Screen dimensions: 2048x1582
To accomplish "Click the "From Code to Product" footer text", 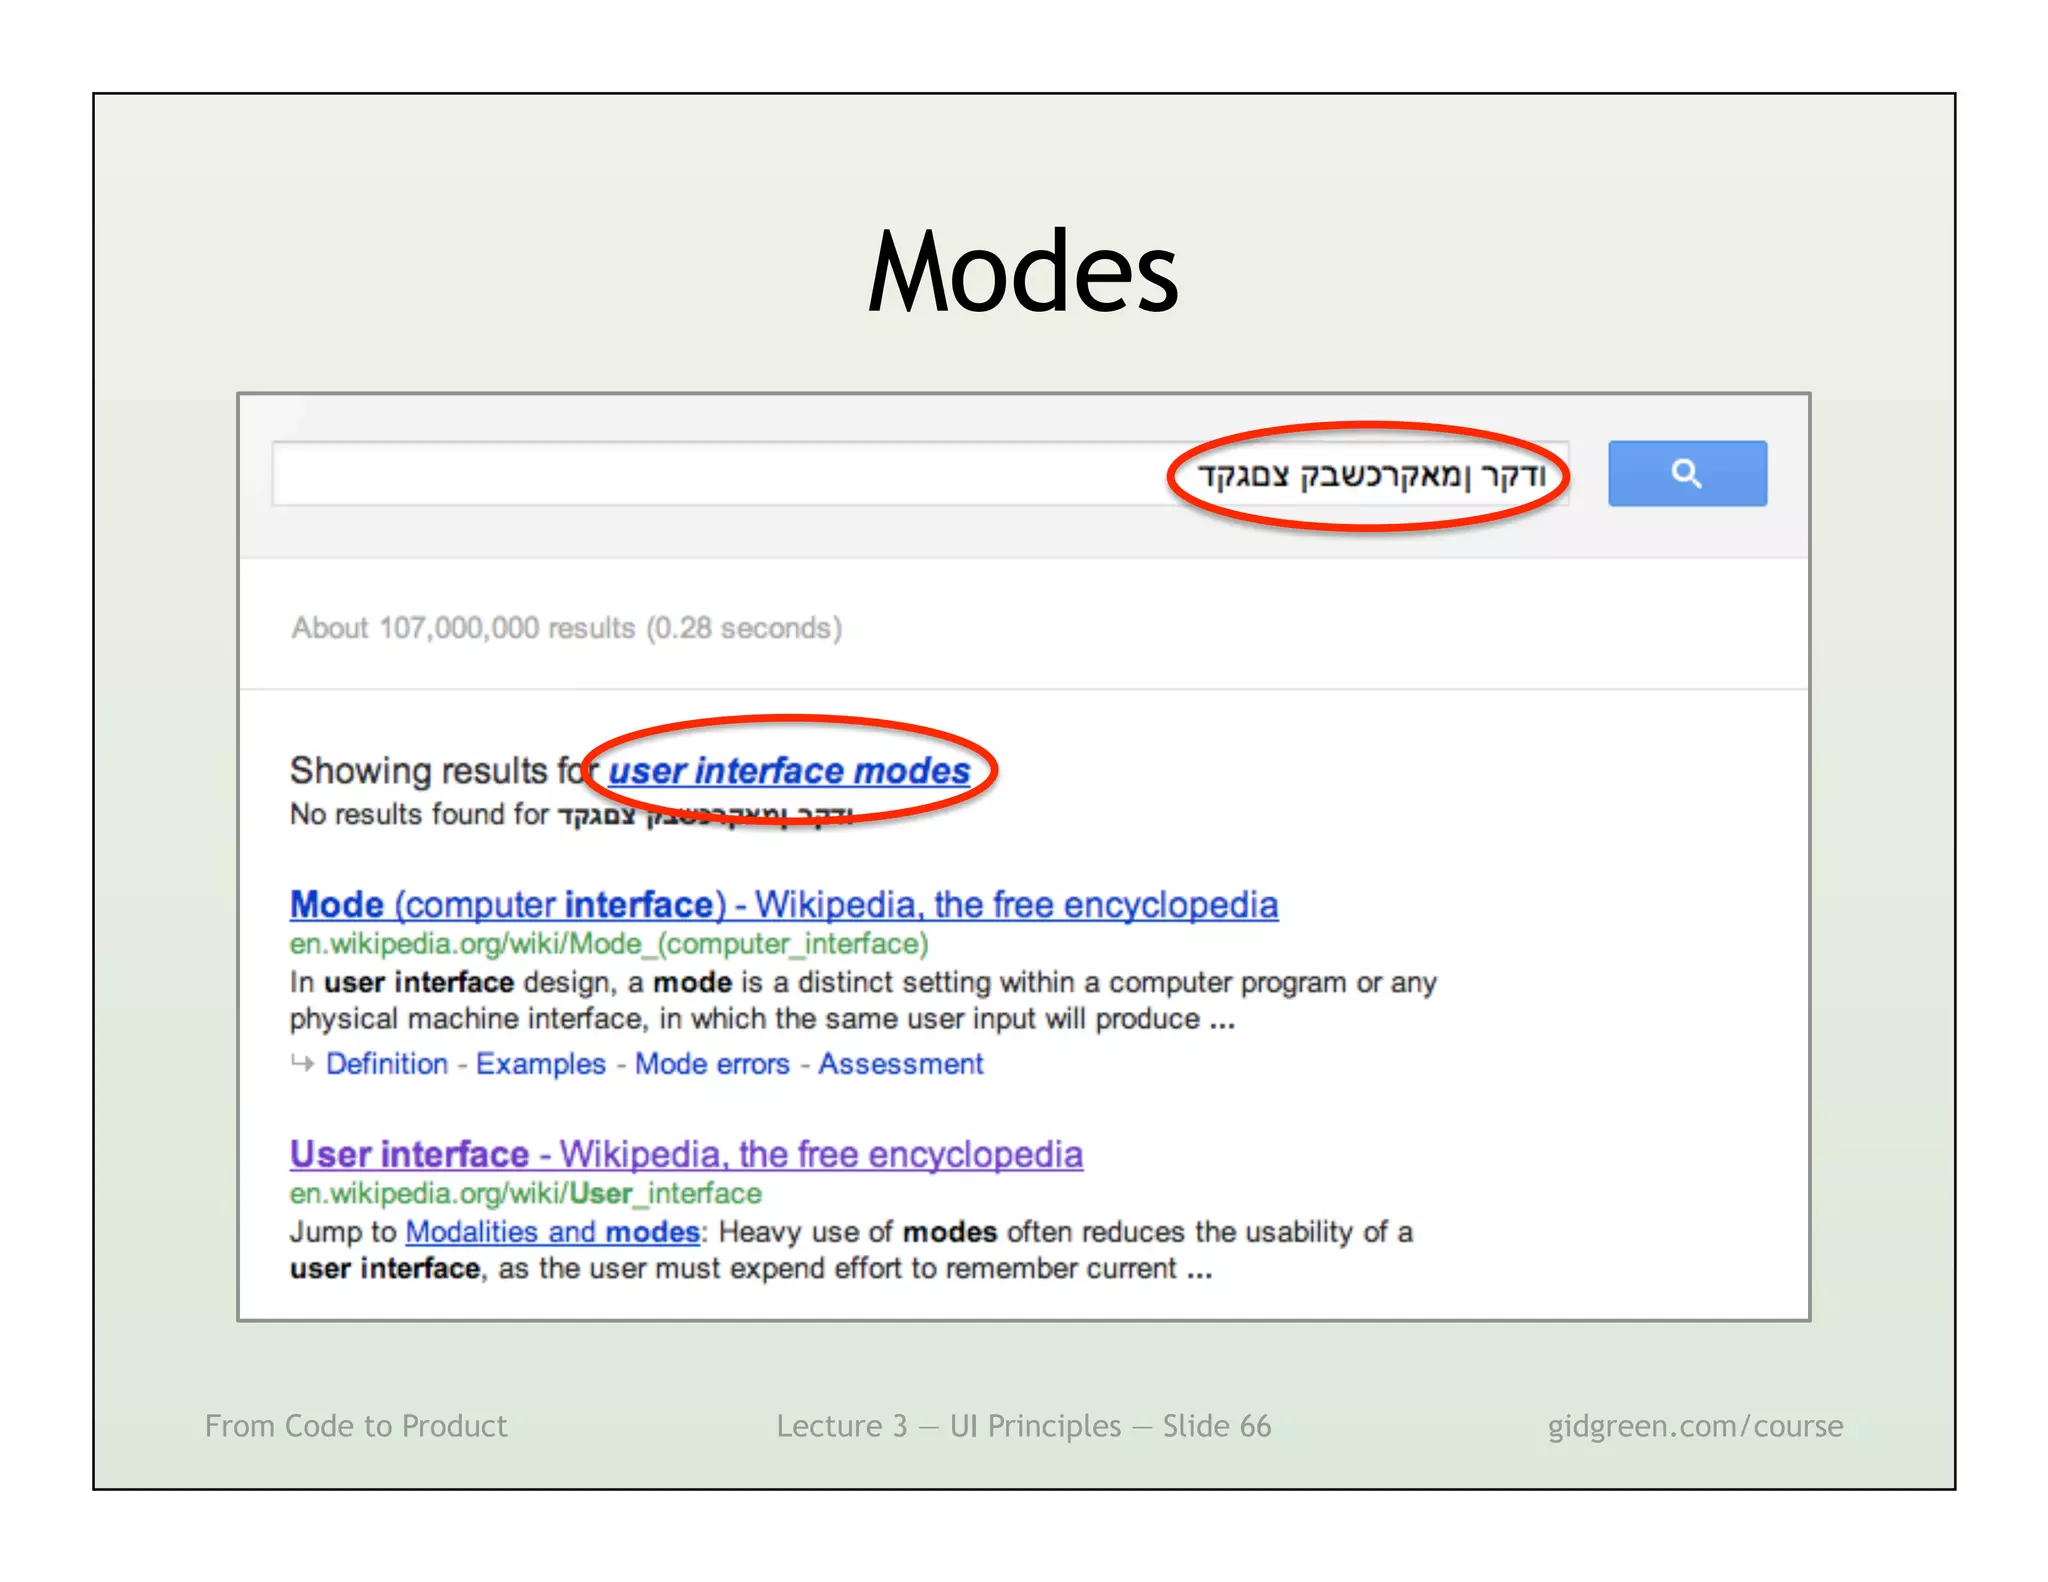I will pyautogui.click(x=356, y=1425).
